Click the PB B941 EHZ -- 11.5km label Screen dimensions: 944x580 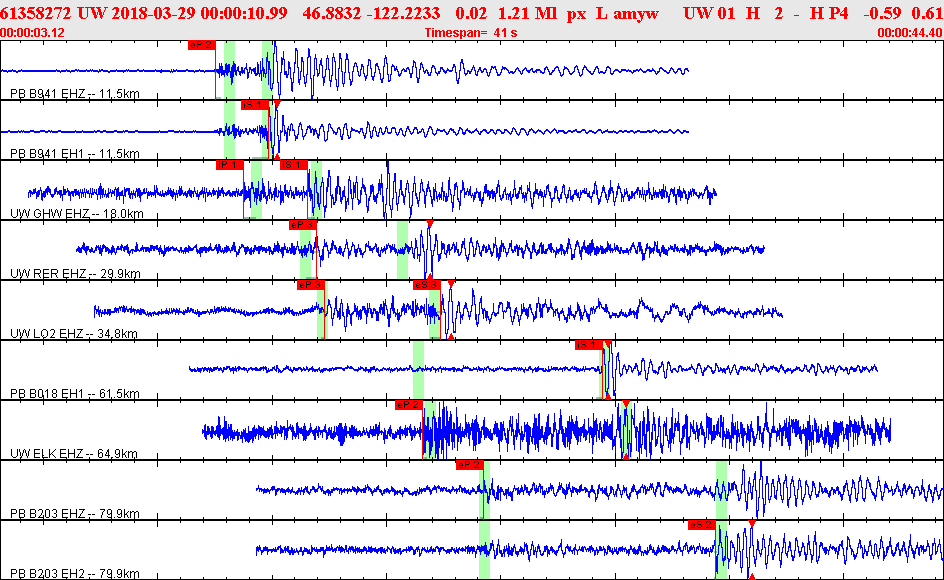coord(75,94)
